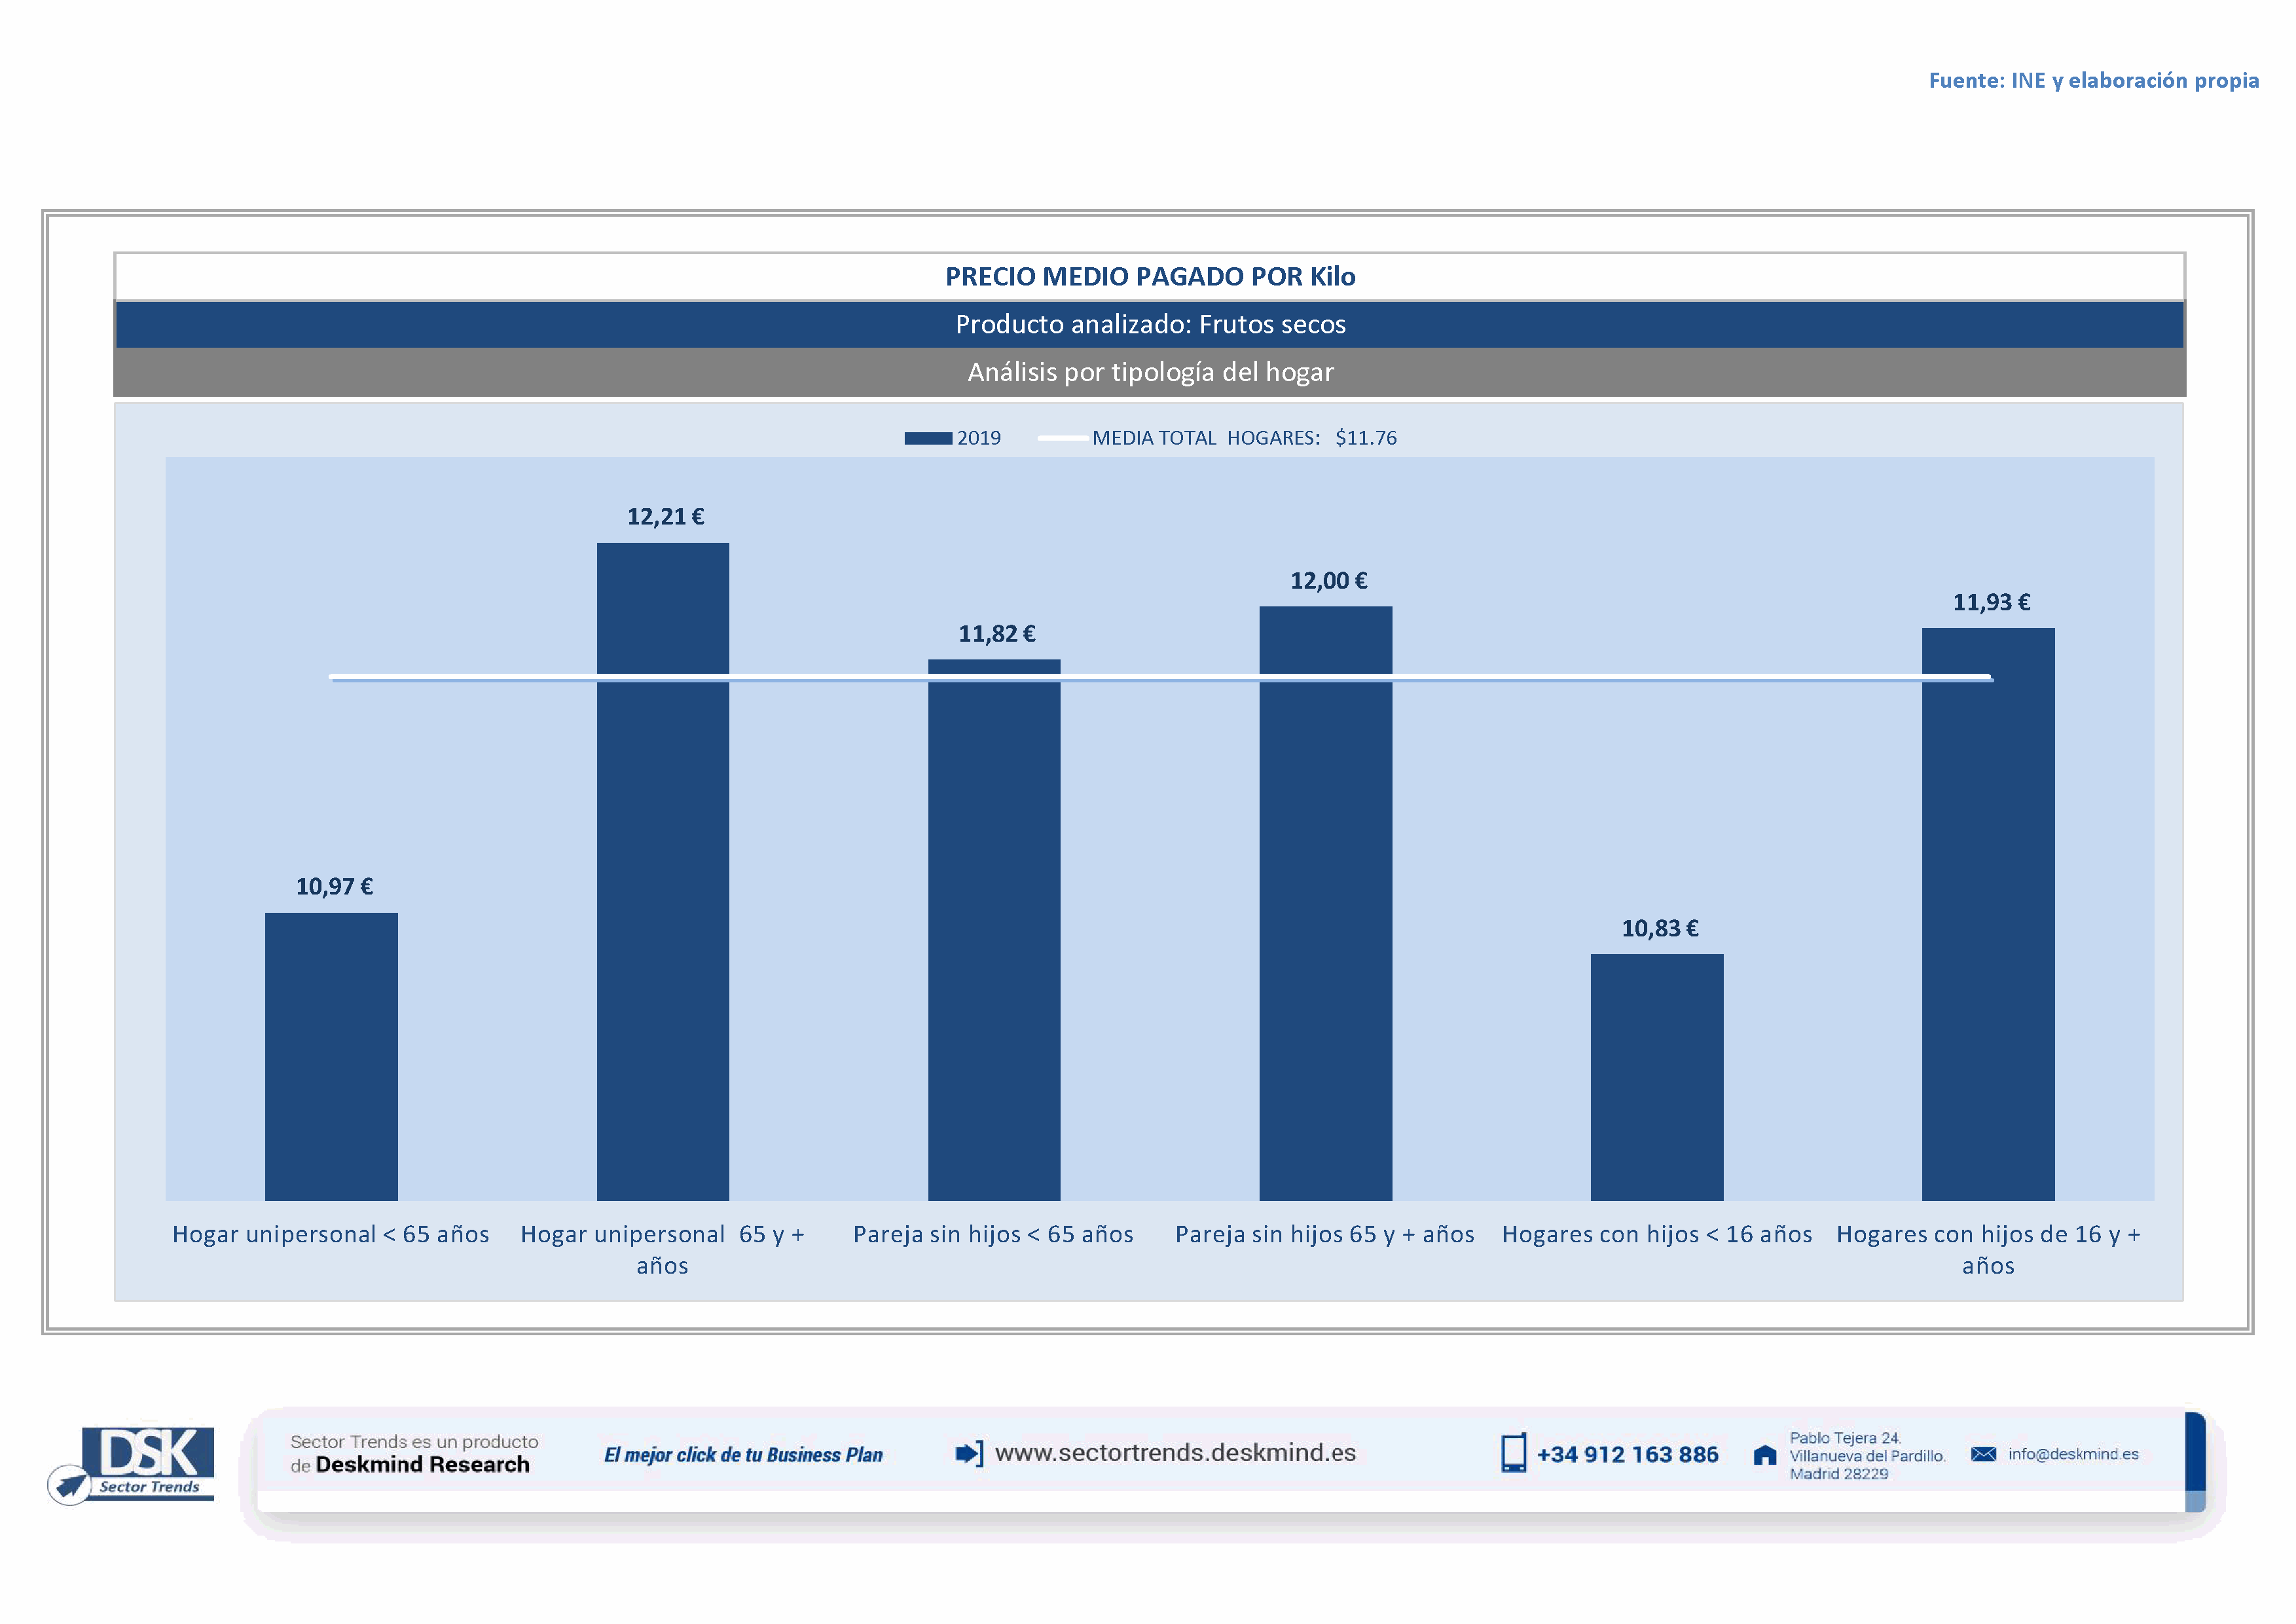Click info@deskmind.es email address
Screen dimensions: 2296x1624
2073,1454
